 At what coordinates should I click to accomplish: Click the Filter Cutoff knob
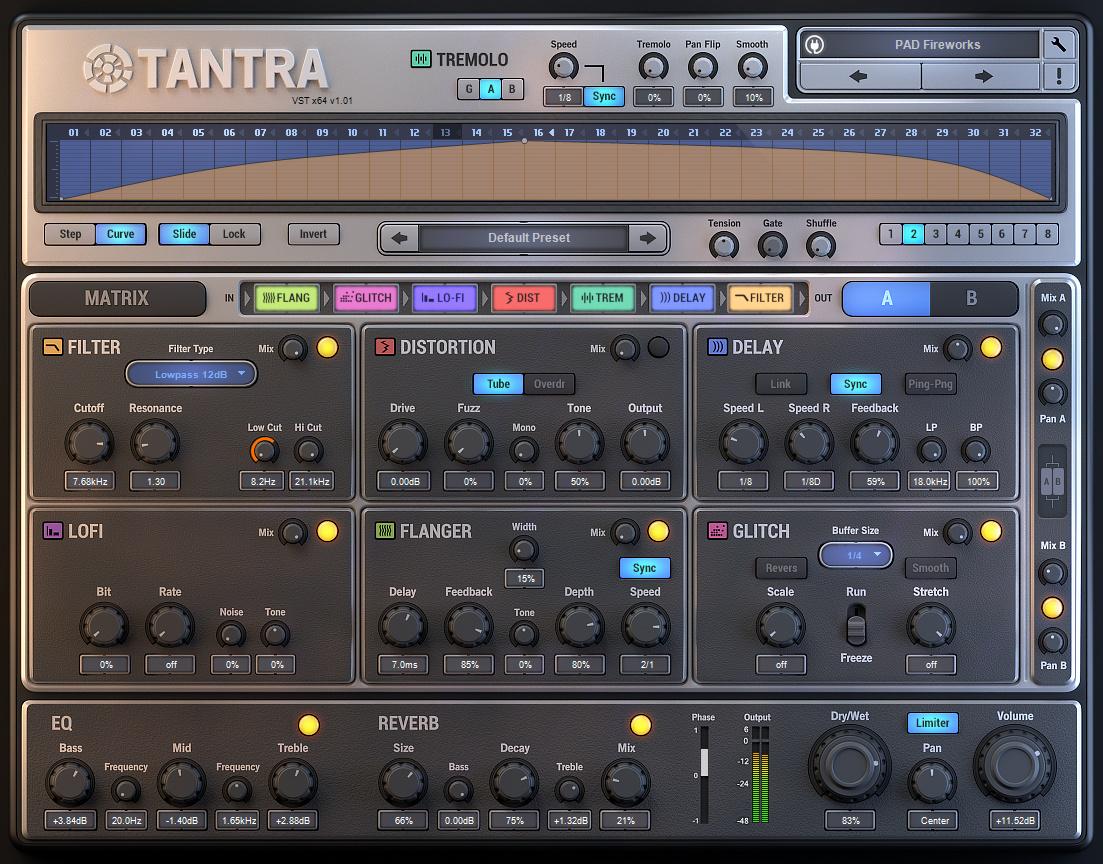[x=89, y=443]
